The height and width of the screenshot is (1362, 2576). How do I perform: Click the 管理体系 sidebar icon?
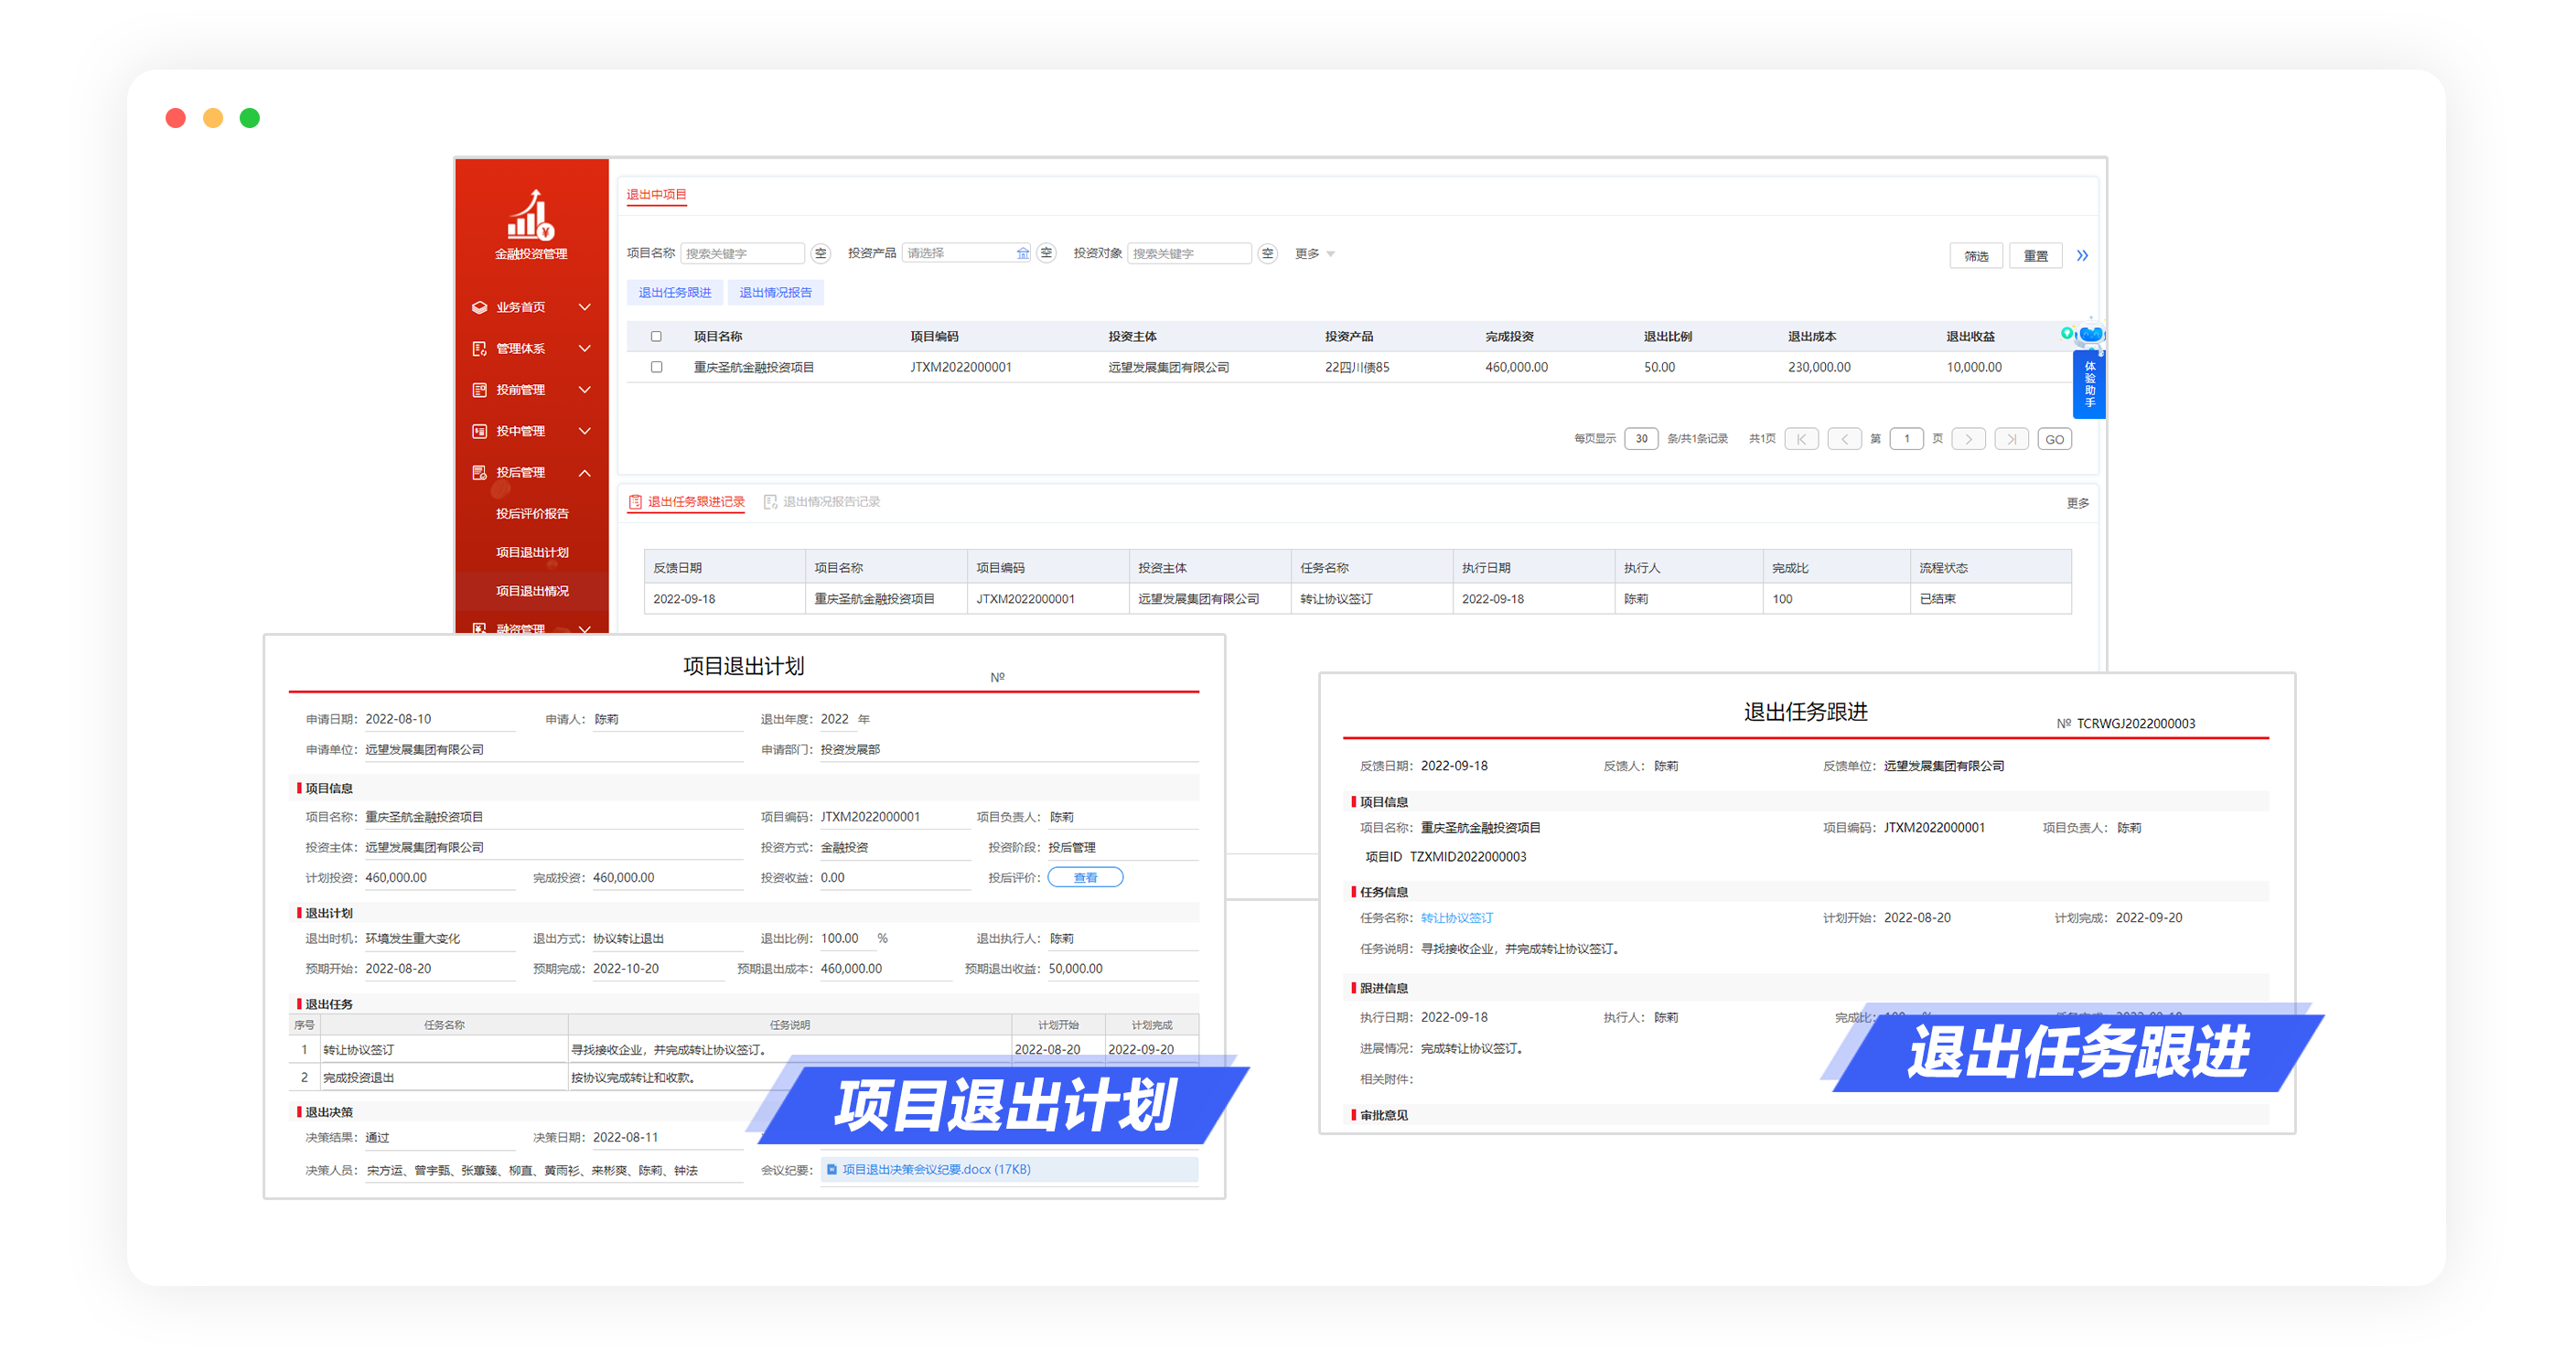tap(480, 350)
